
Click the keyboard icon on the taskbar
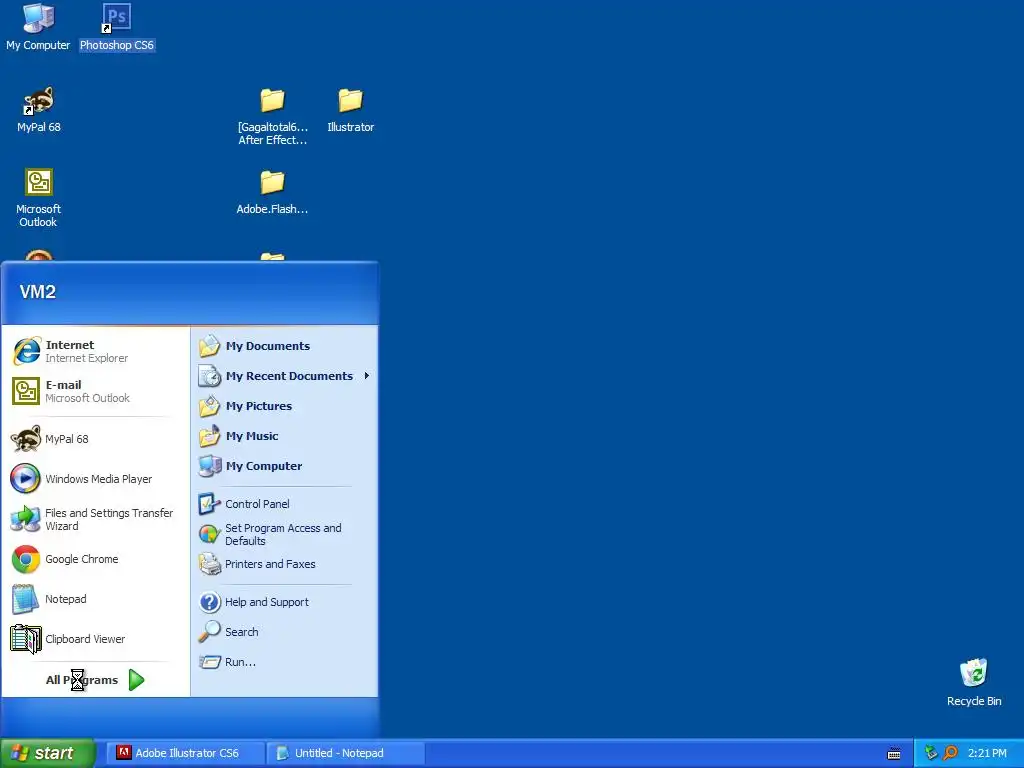[894, 754]
